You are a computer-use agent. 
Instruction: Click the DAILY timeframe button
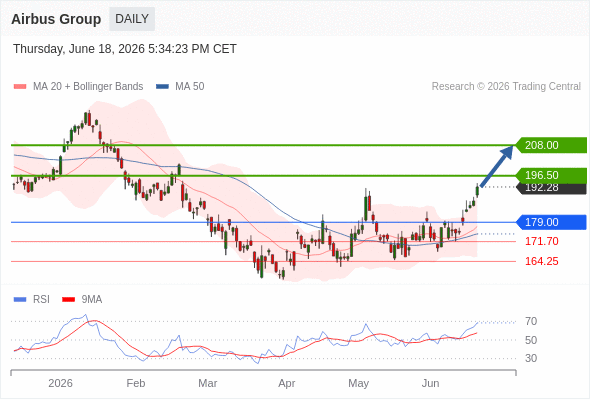tap(132, 19)
